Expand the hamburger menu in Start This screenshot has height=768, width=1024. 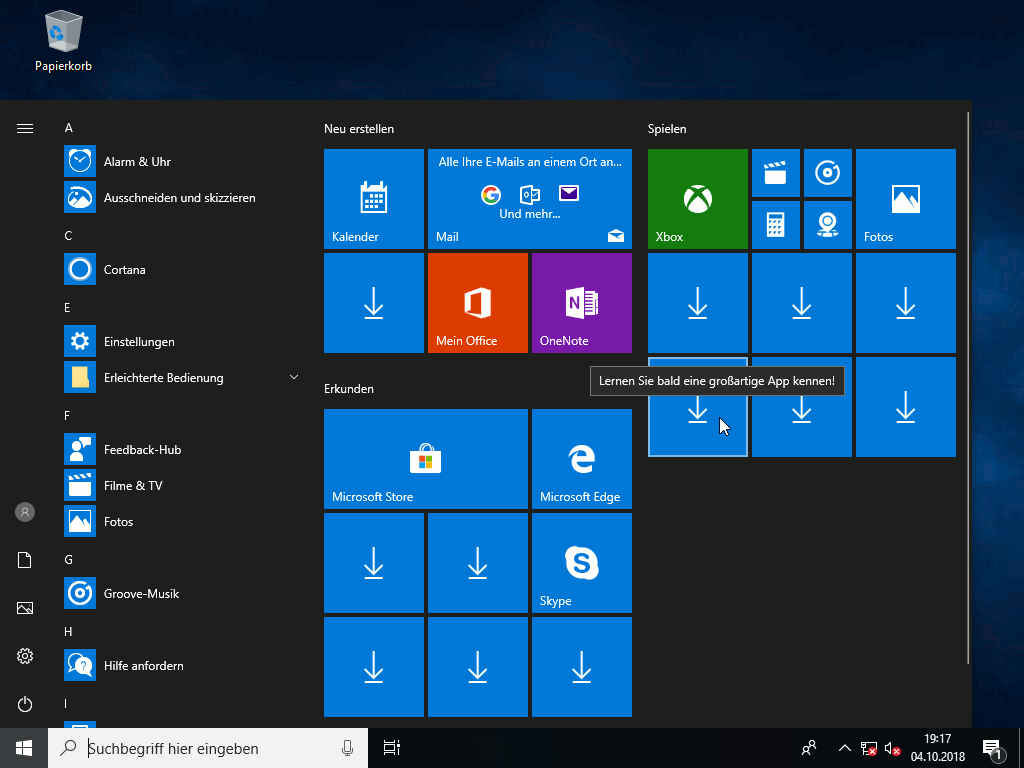[x=25, y=128]
